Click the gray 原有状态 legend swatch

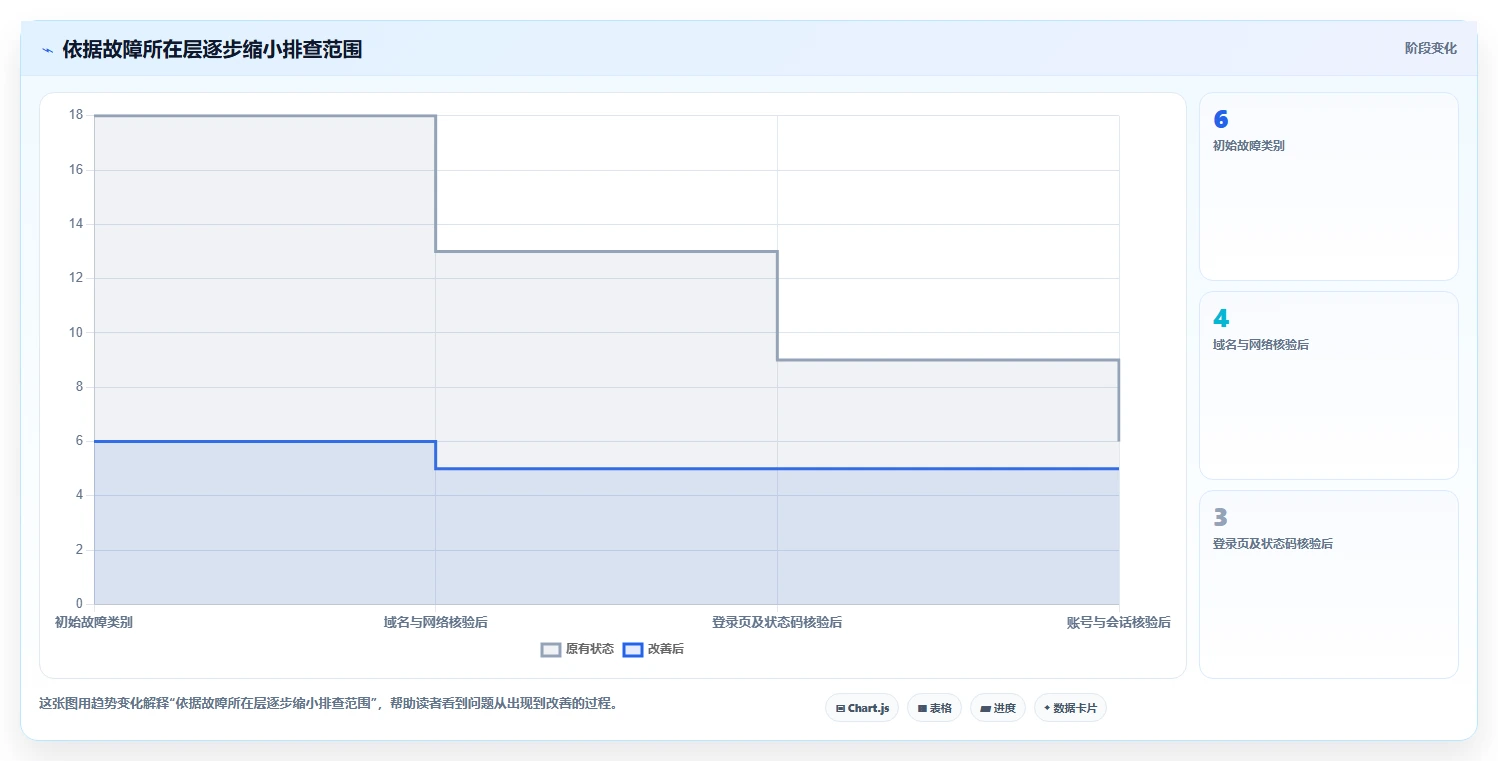[551, 650]
